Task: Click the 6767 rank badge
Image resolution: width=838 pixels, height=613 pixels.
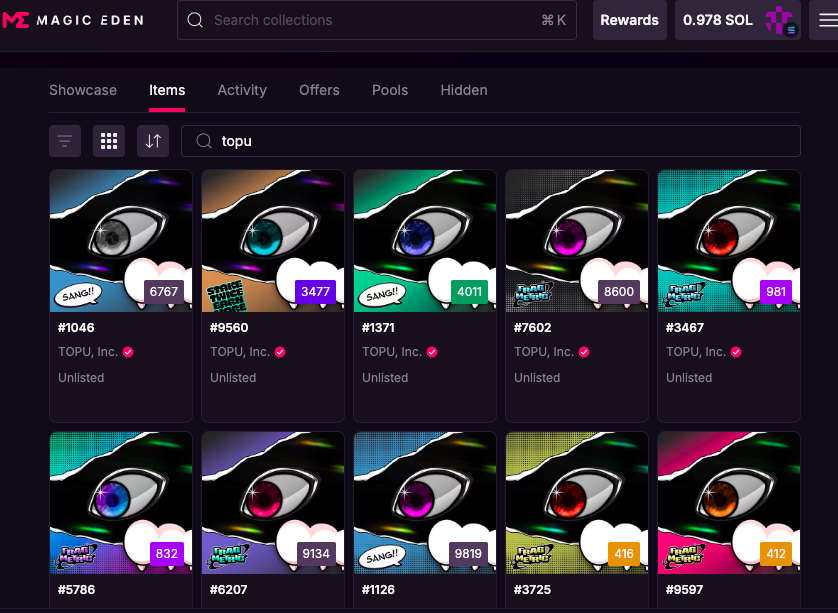Action: pyautogui.click(x=164, y=292)
